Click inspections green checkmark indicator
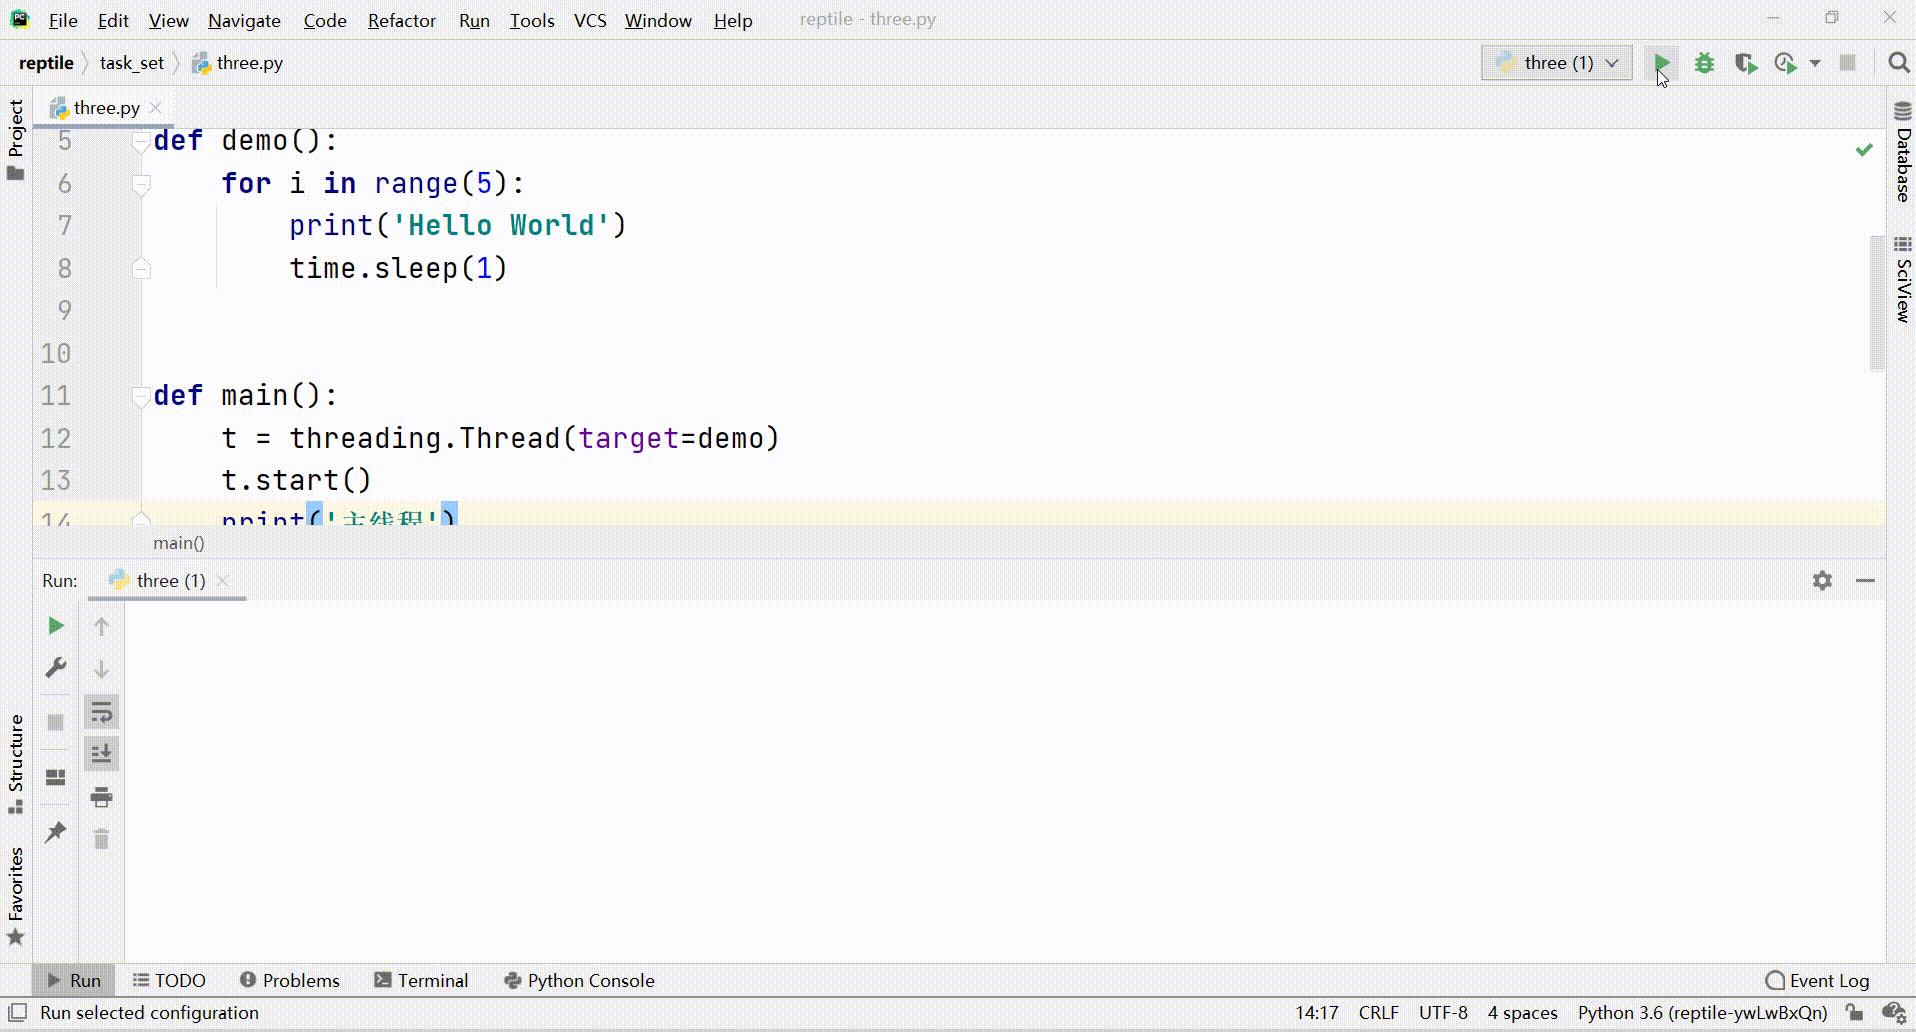 [1864, 150]
